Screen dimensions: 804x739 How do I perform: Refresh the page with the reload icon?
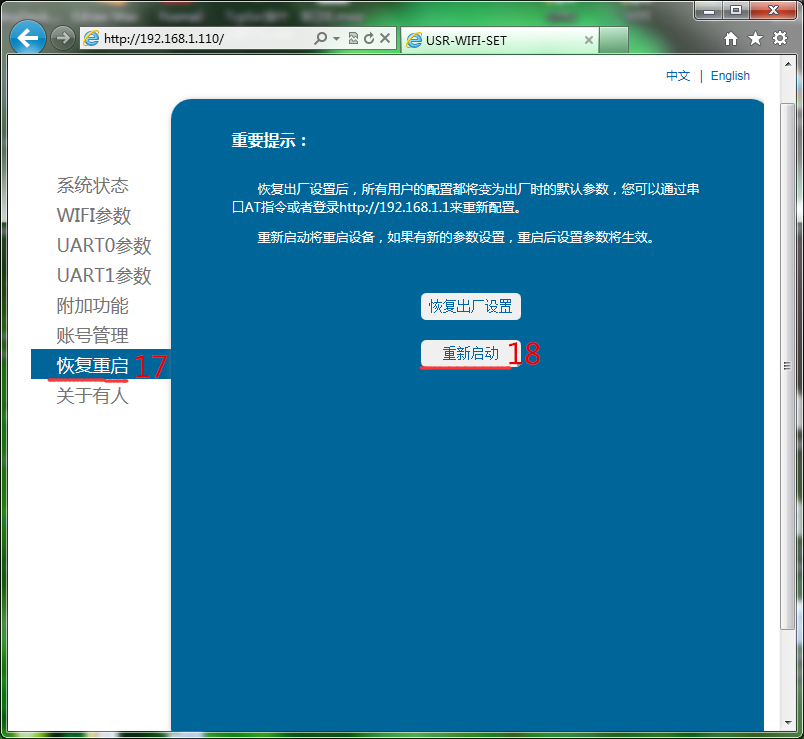(x=369, y=39)
